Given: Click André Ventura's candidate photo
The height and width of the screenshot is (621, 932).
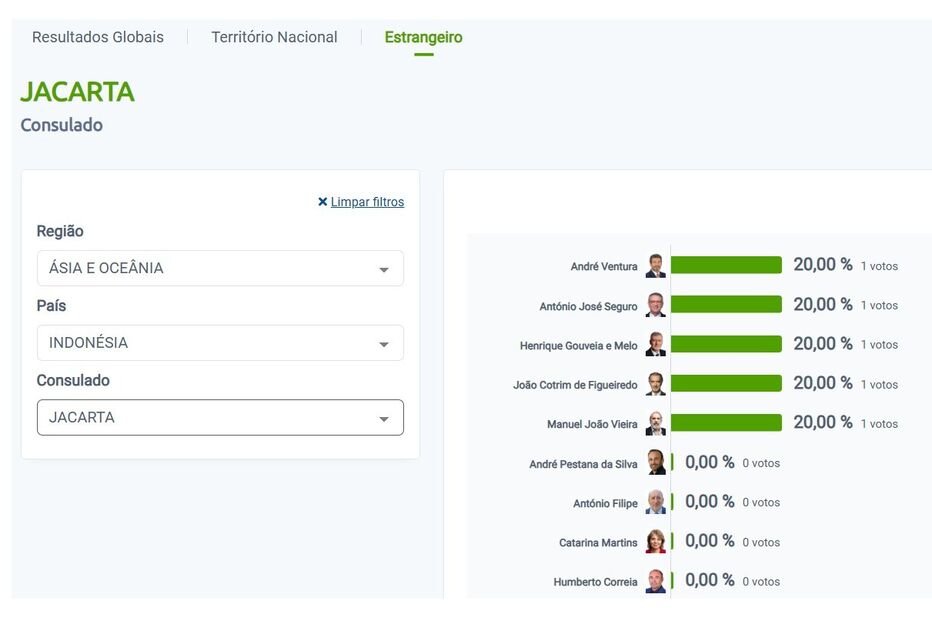Looking at the screenshot, I should [655, 266].
